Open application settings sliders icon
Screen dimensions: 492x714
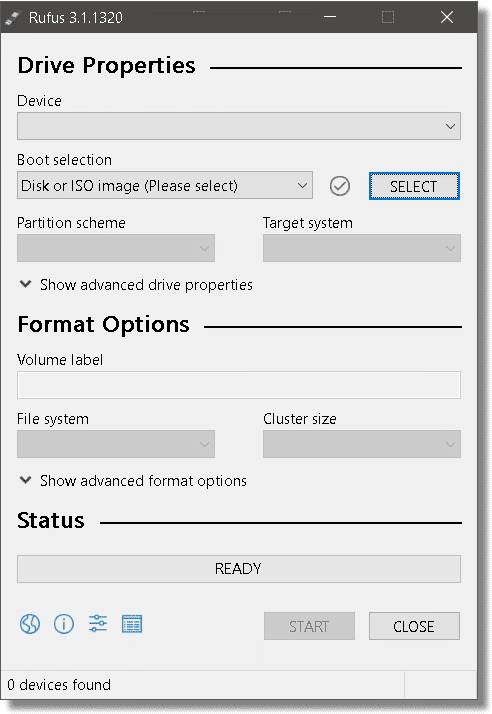[98, 623]
